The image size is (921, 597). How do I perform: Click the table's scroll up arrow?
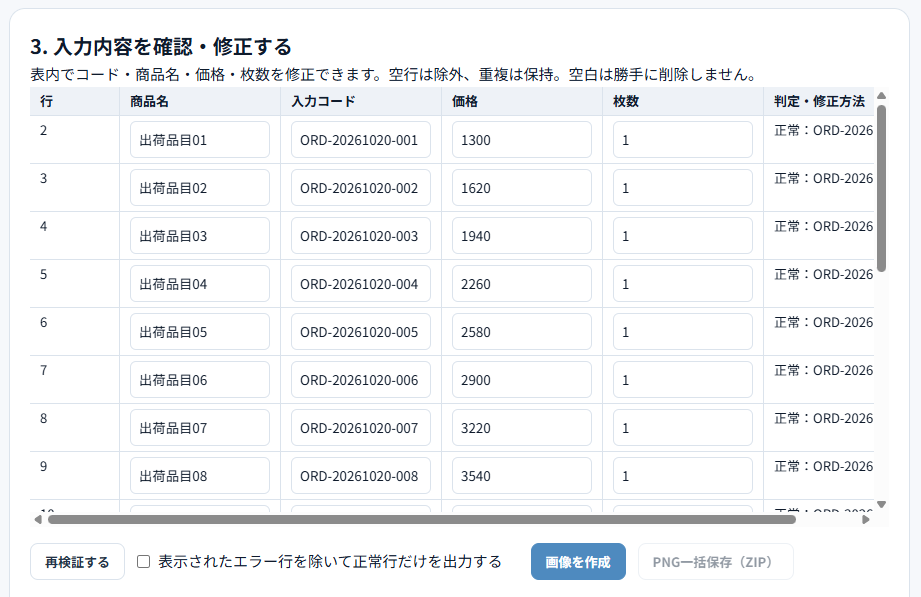coord(881,96)
